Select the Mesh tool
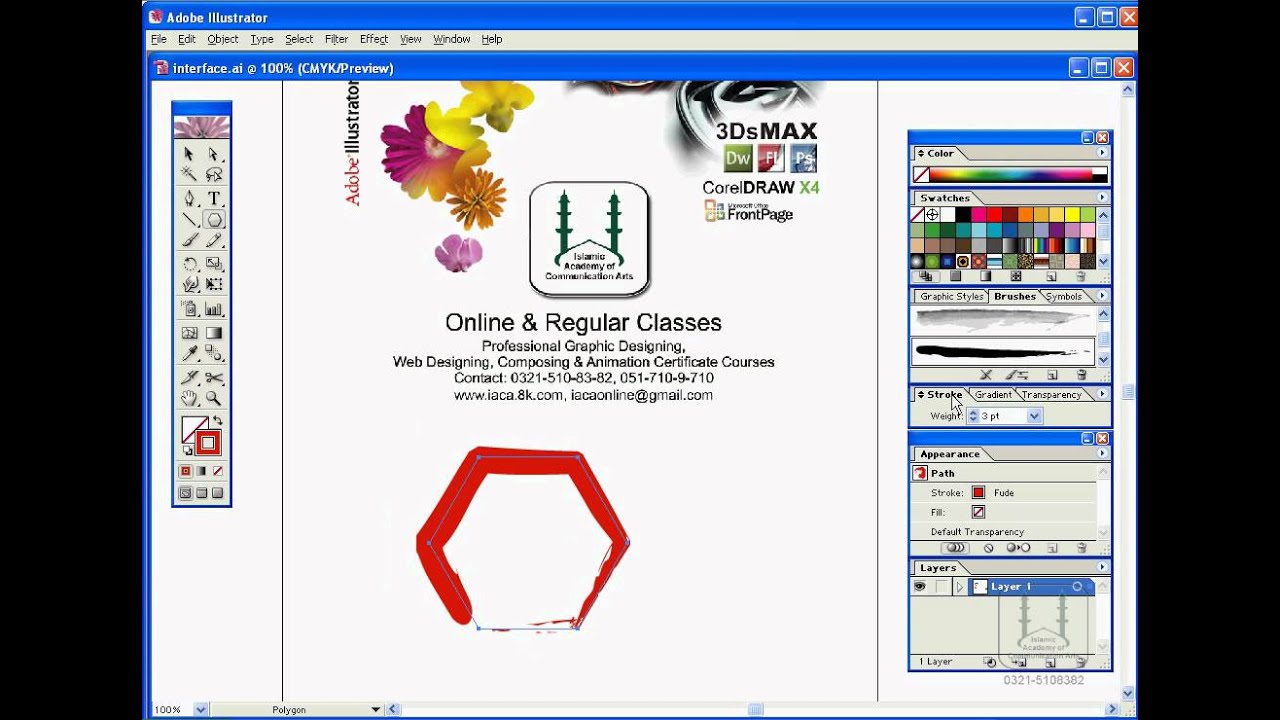The height and width of the screenshot is (720, 1280). click(x=189, y=333)
